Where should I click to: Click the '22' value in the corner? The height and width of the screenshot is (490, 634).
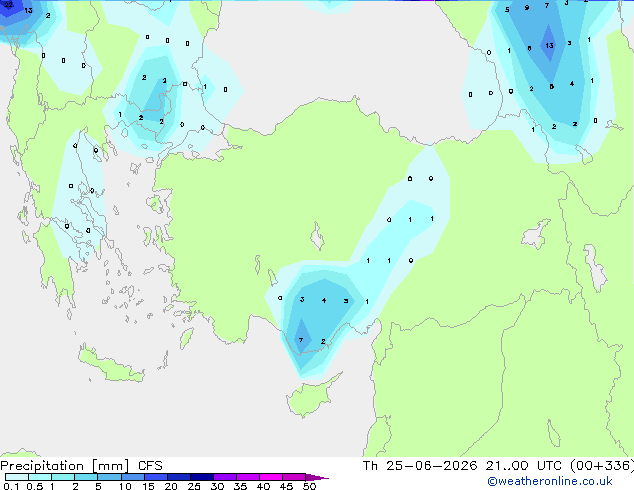(x=8, y=5)
